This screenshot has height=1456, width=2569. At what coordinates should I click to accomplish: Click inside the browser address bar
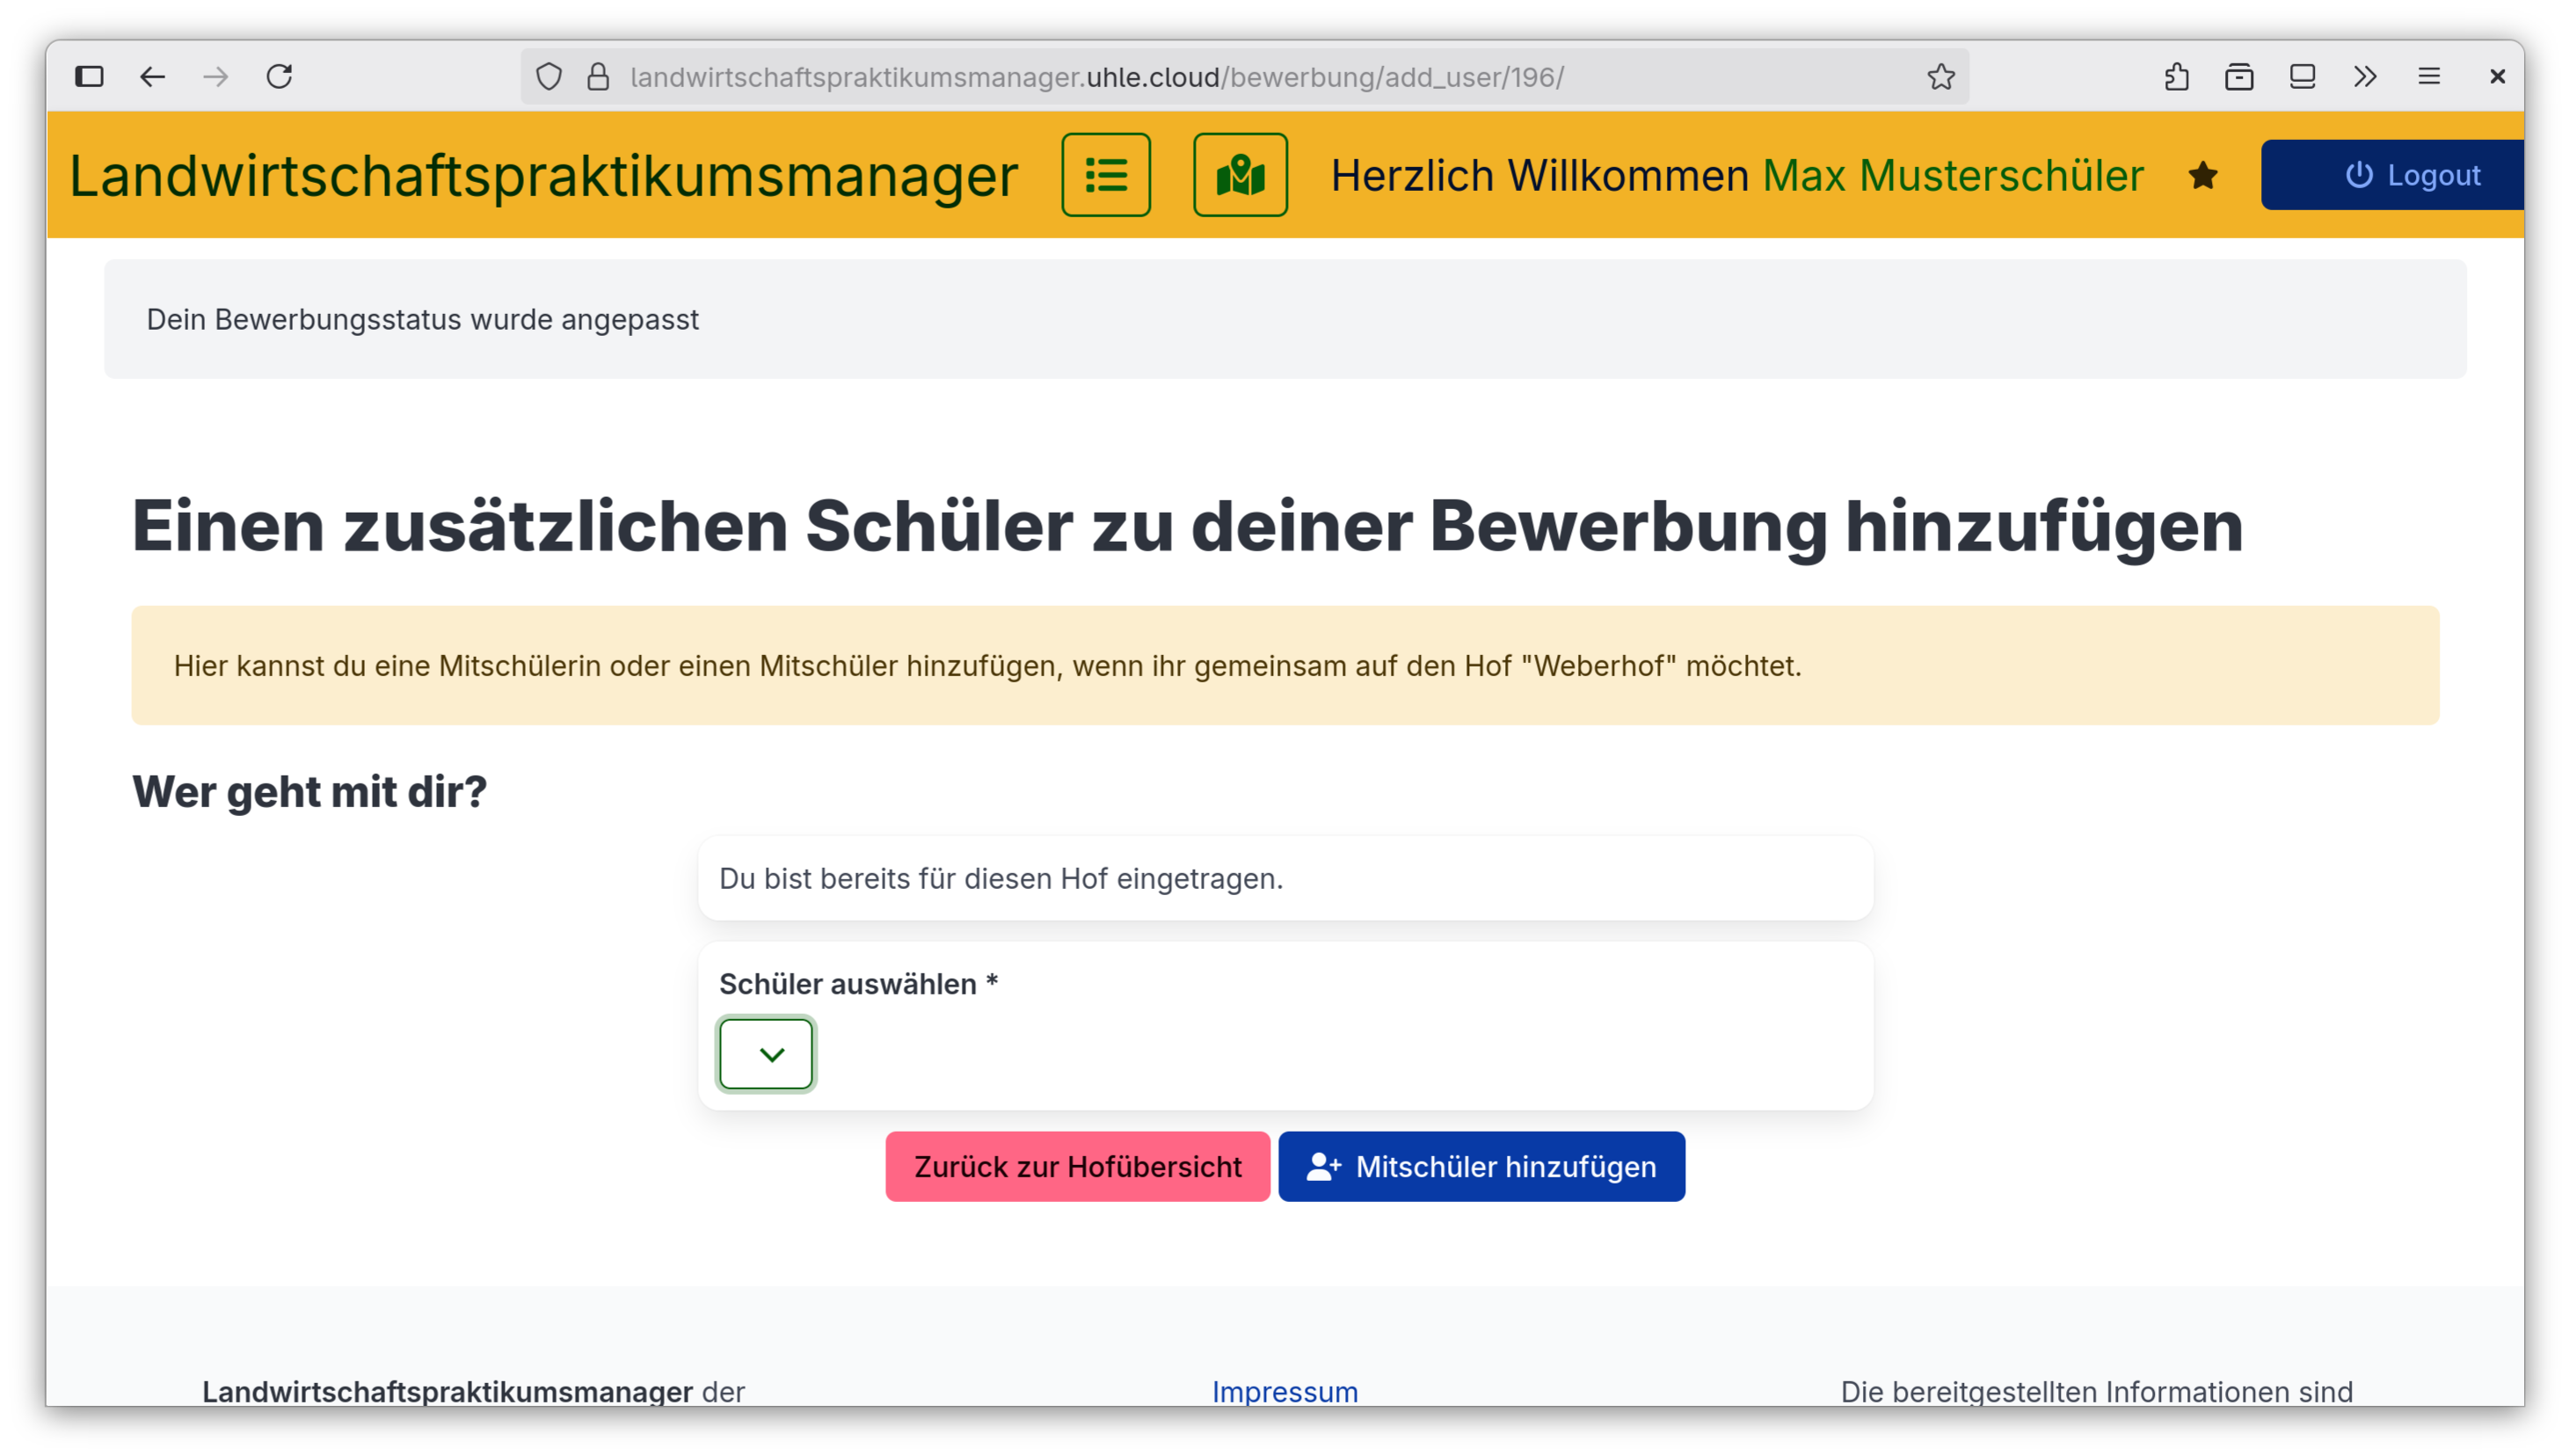coord(1100,76)
